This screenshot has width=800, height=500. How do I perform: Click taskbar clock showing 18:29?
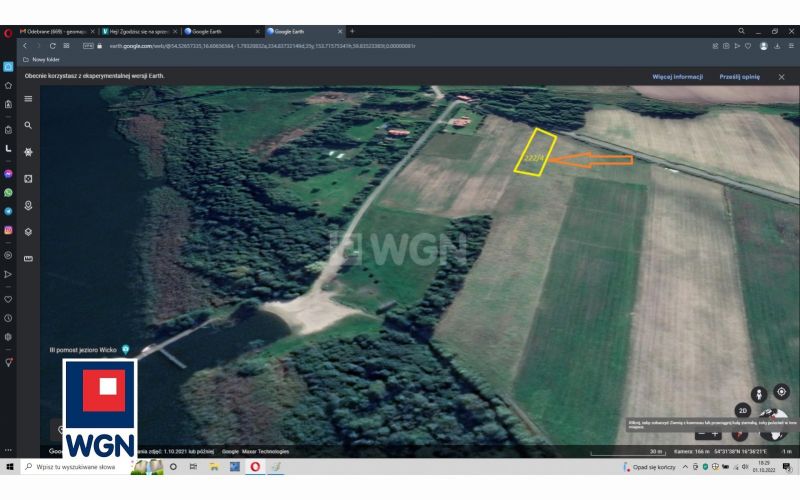(x=765, y=467)
